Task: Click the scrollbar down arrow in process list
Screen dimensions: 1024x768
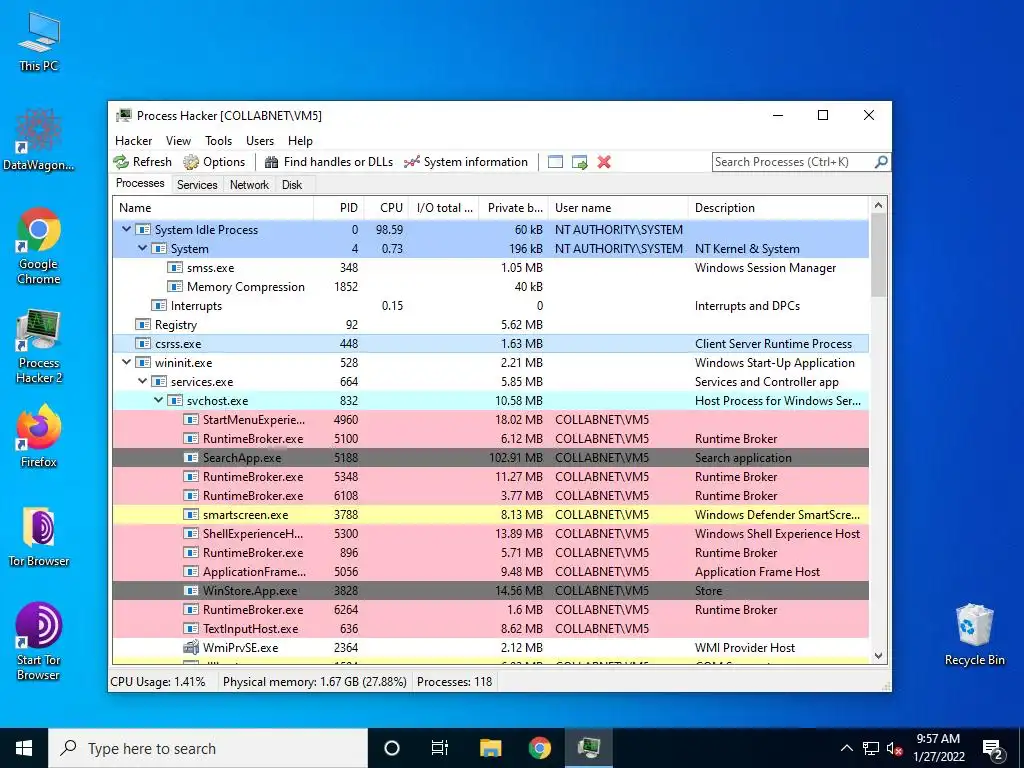Action: pyautogui.click(x=878, y=656)
